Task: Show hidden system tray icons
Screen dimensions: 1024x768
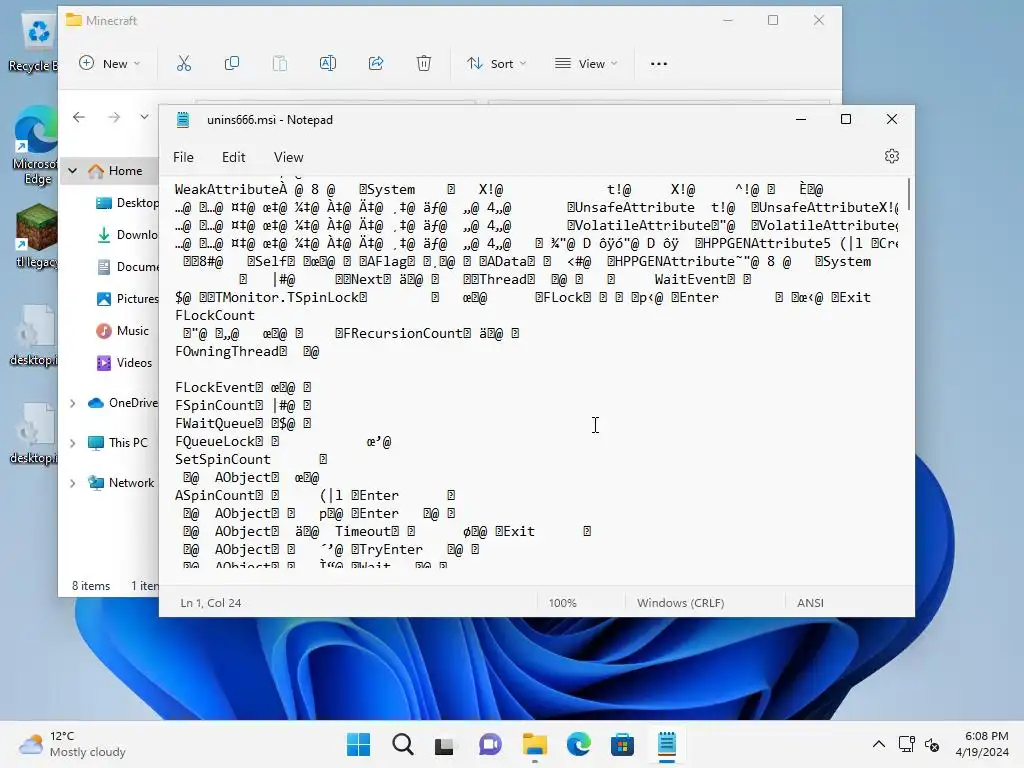Action: tap(879, 744)
